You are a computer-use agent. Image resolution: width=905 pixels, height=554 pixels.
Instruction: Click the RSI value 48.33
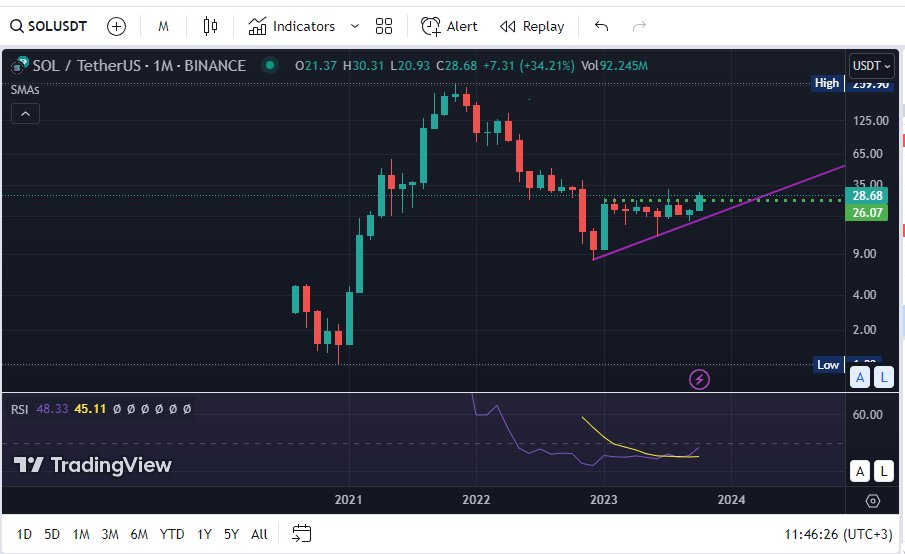coord(52,409)
